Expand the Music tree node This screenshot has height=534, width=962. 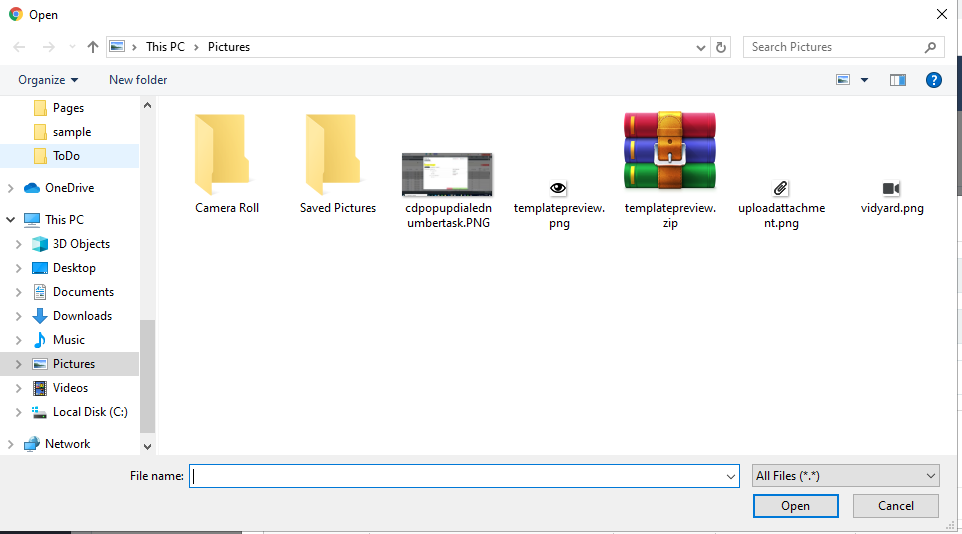[18, 340]
